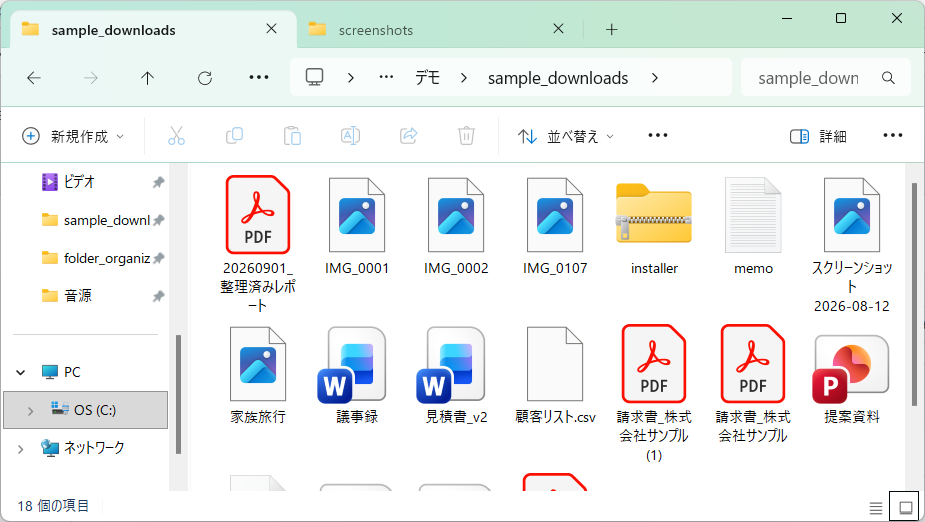Click the Rename icon in toolbar
Screen dimensions: 925x522
point(350,136)
